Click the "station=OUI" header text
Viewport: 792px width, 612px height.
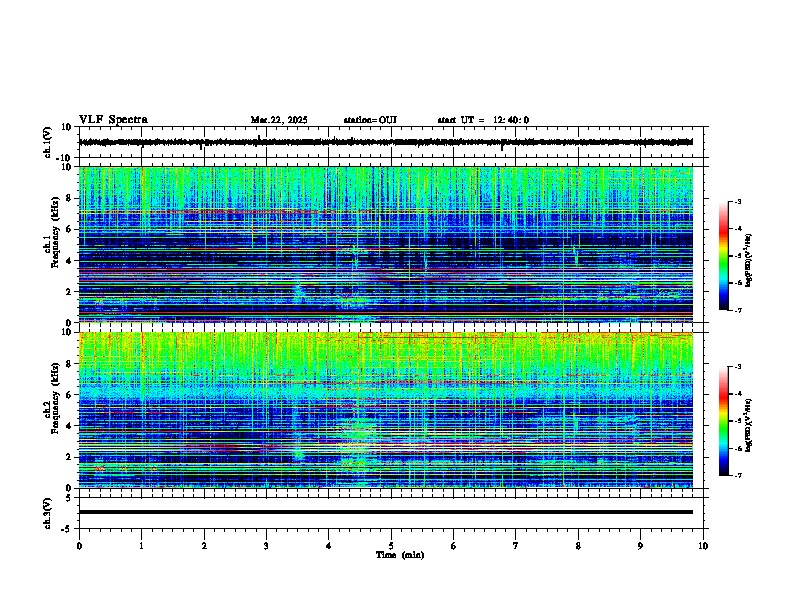[x=370, y=120]
